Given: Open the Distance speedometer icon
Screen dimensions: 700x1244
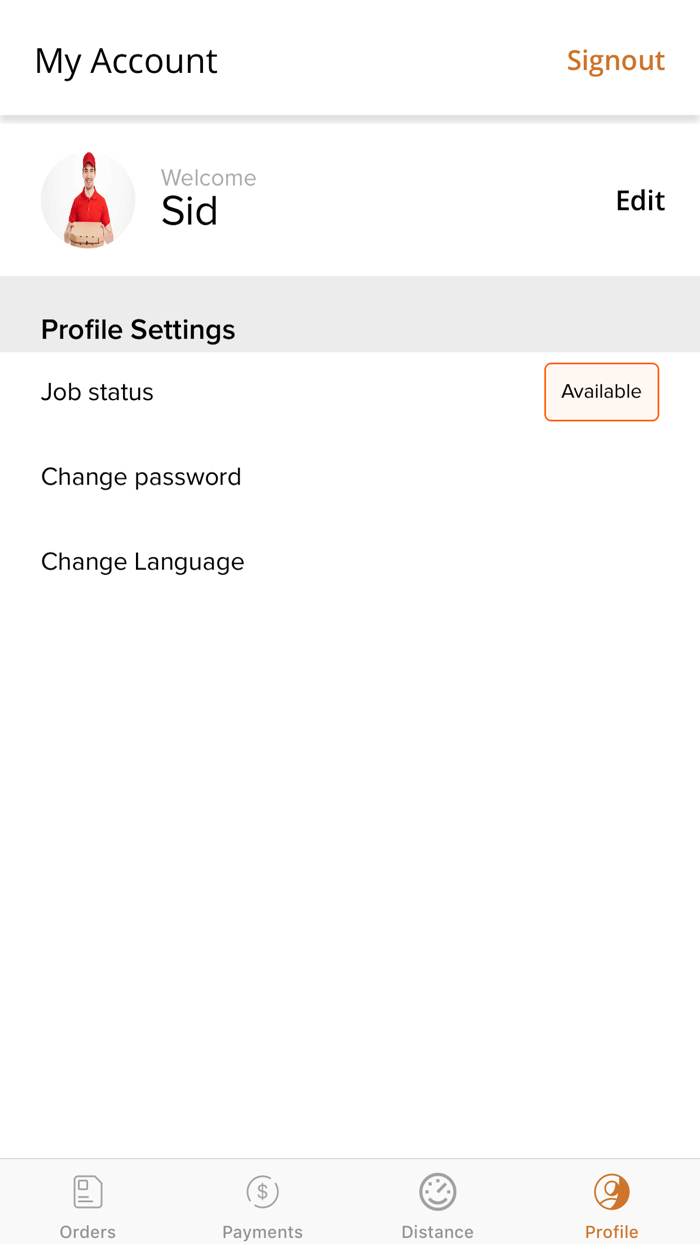Looking at the screenshot, I should click(437, 1191).
